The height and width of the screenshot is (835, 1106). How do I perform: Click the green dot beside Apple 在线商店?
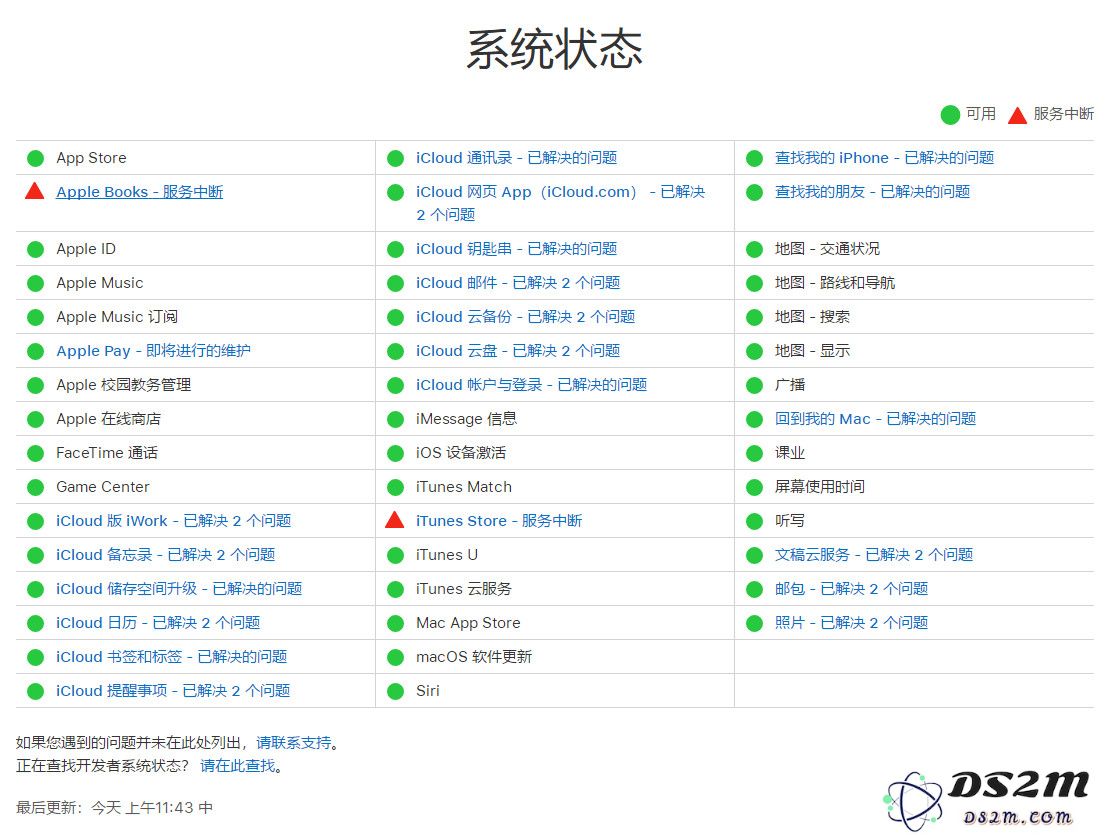(x=35, y=420)
